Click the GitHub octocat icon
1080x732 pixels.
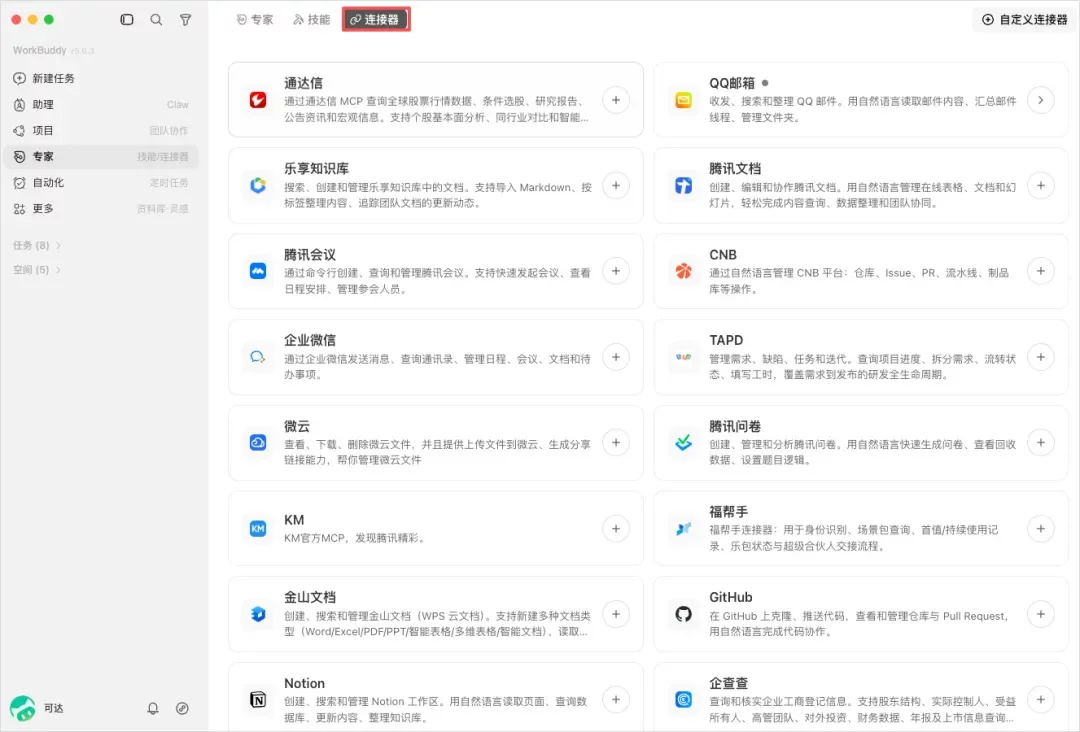point(683,614)
